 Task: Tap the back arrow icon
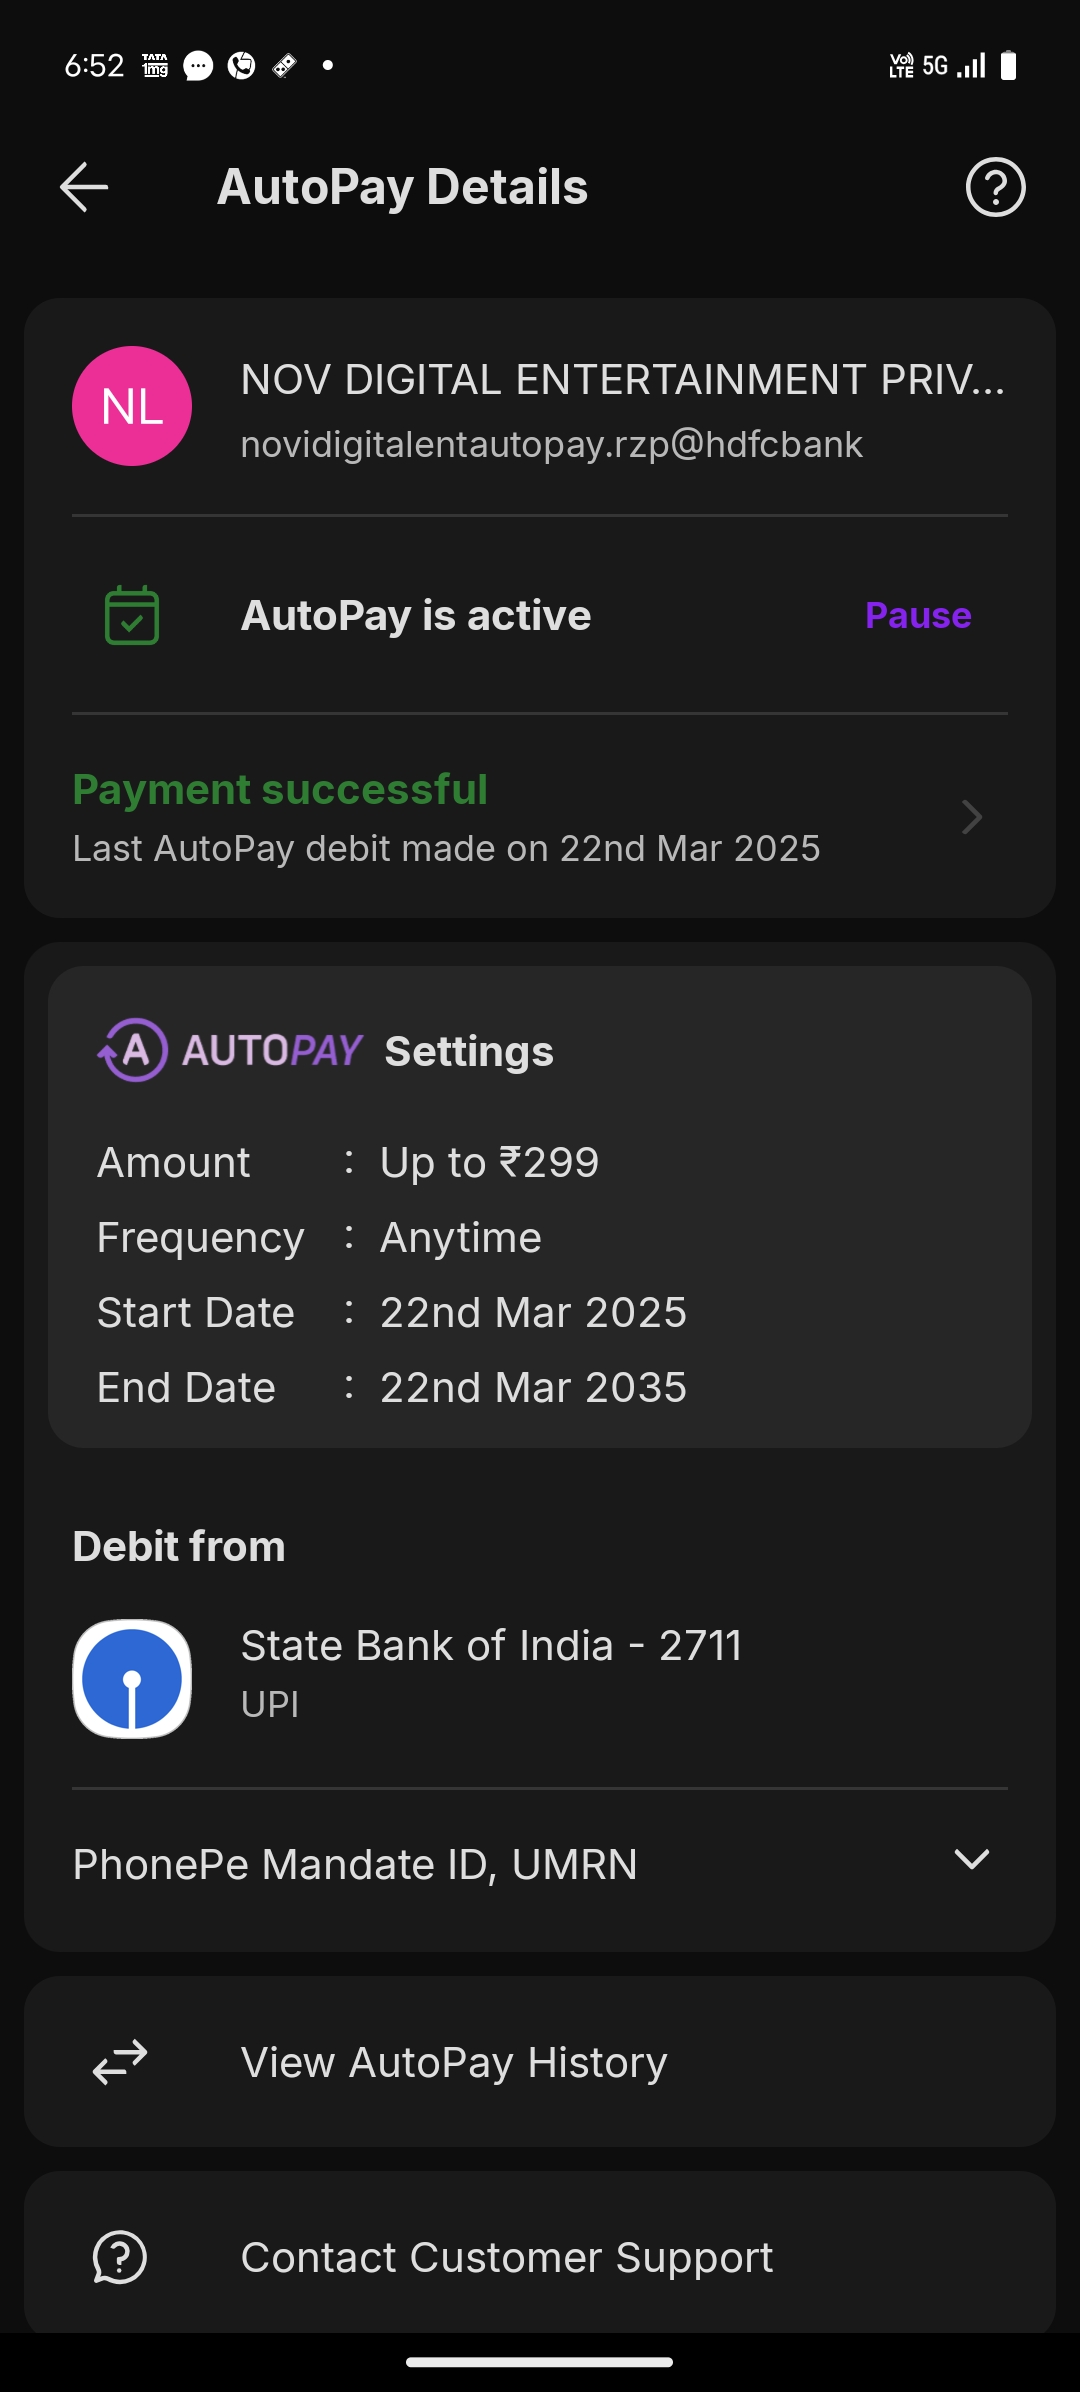pyautogui.click(x=84, y=187)
